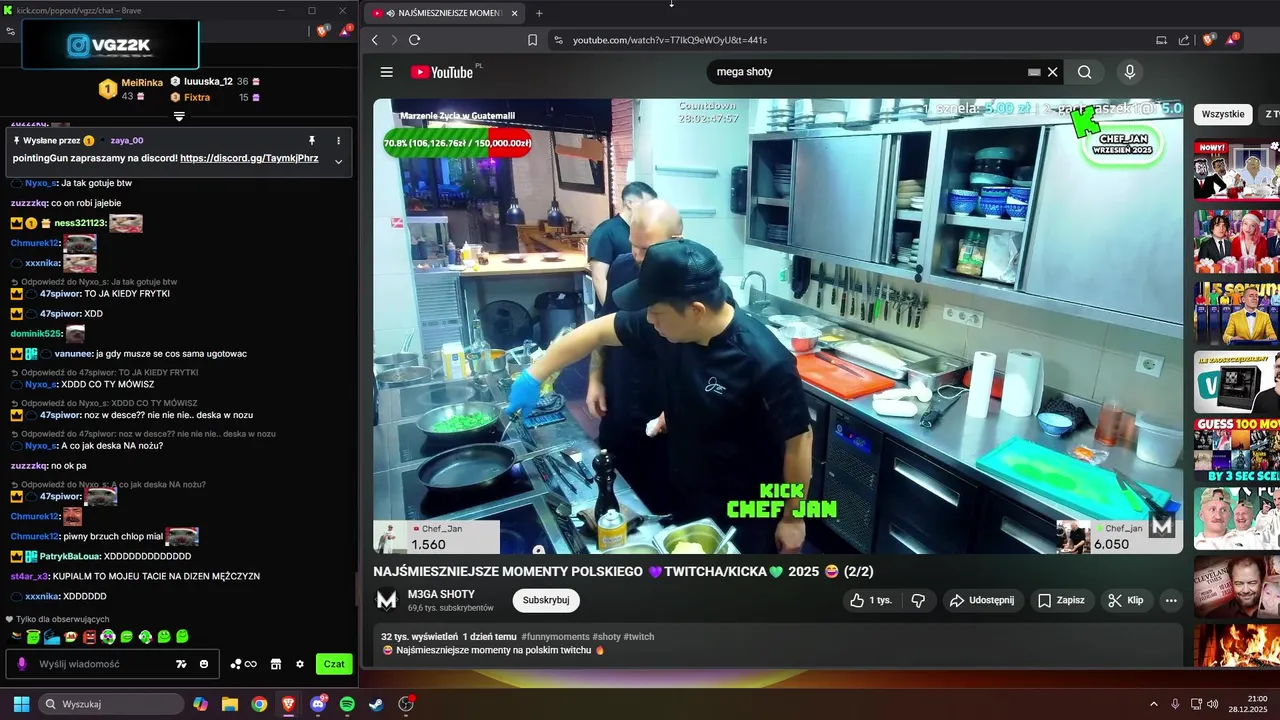
Task: Open the voice microphone in chat input
Action: (x=22, y=664)
